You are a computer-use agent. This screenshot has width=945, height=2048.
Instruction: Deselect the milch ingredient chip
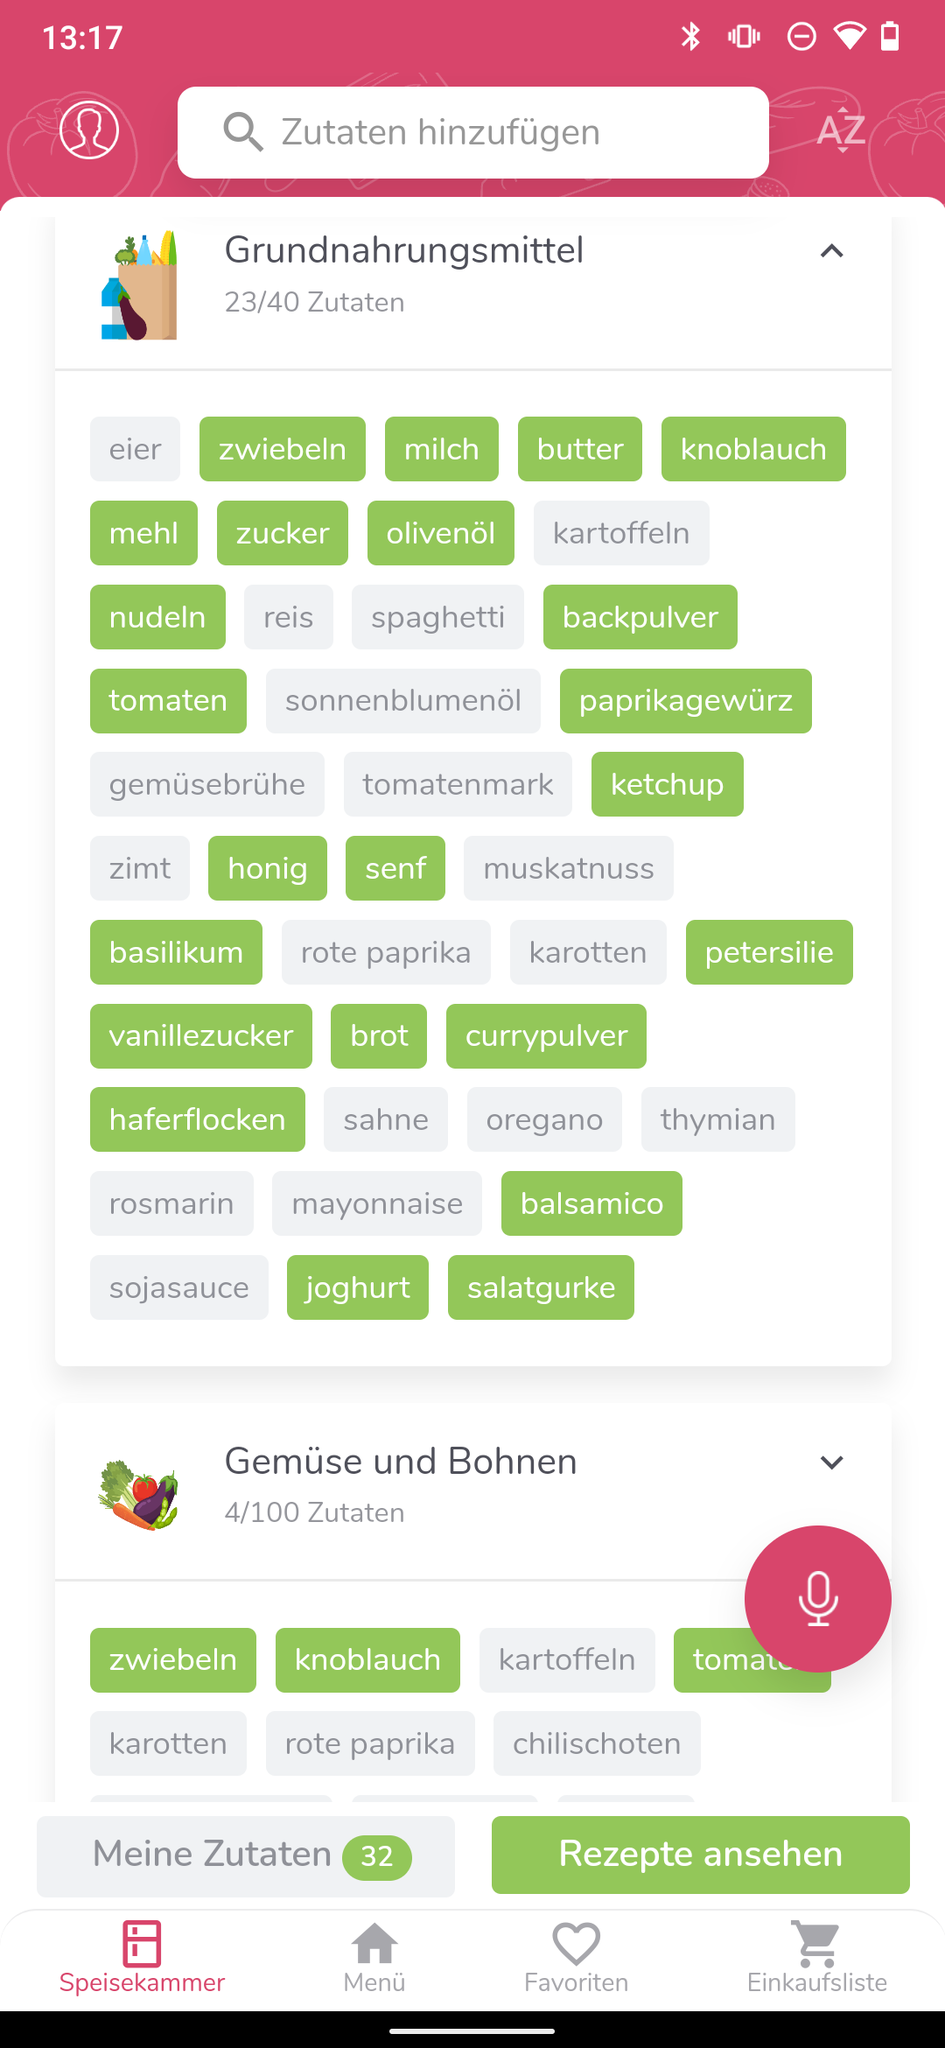pyautogui.click(x=441, y=449)
